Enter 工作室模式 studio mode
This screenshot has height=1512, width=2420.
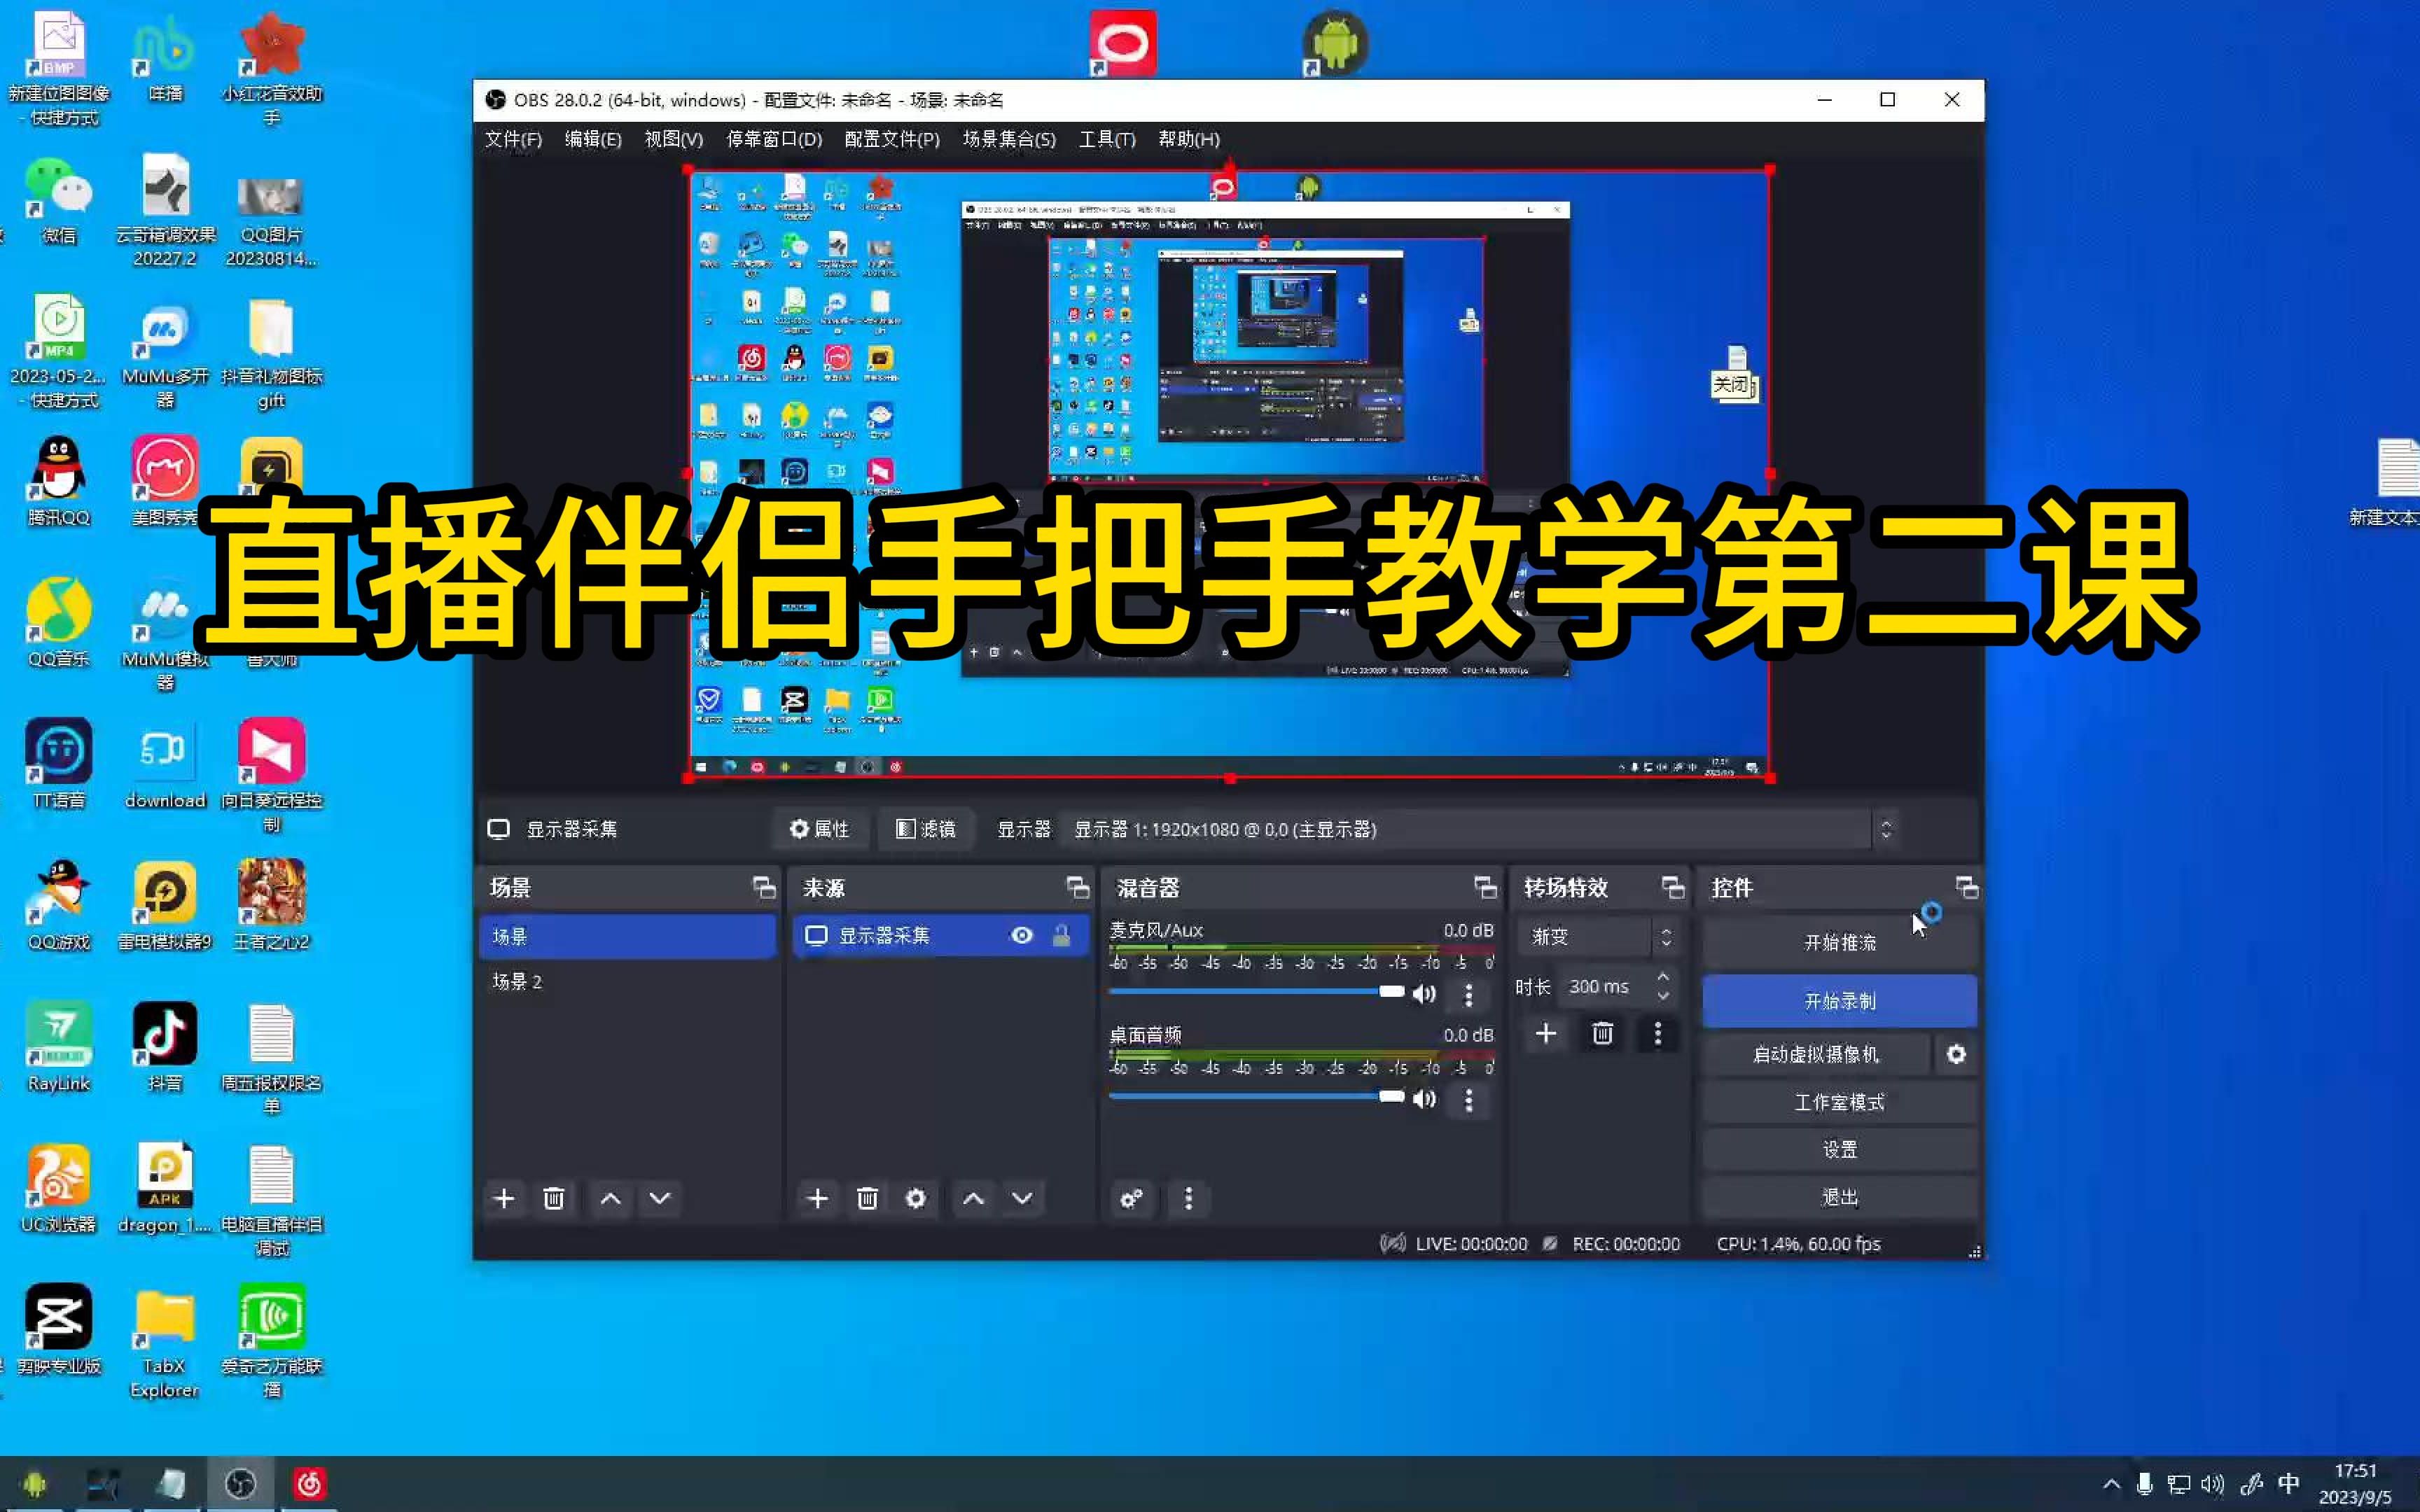pos(1839,1101)
